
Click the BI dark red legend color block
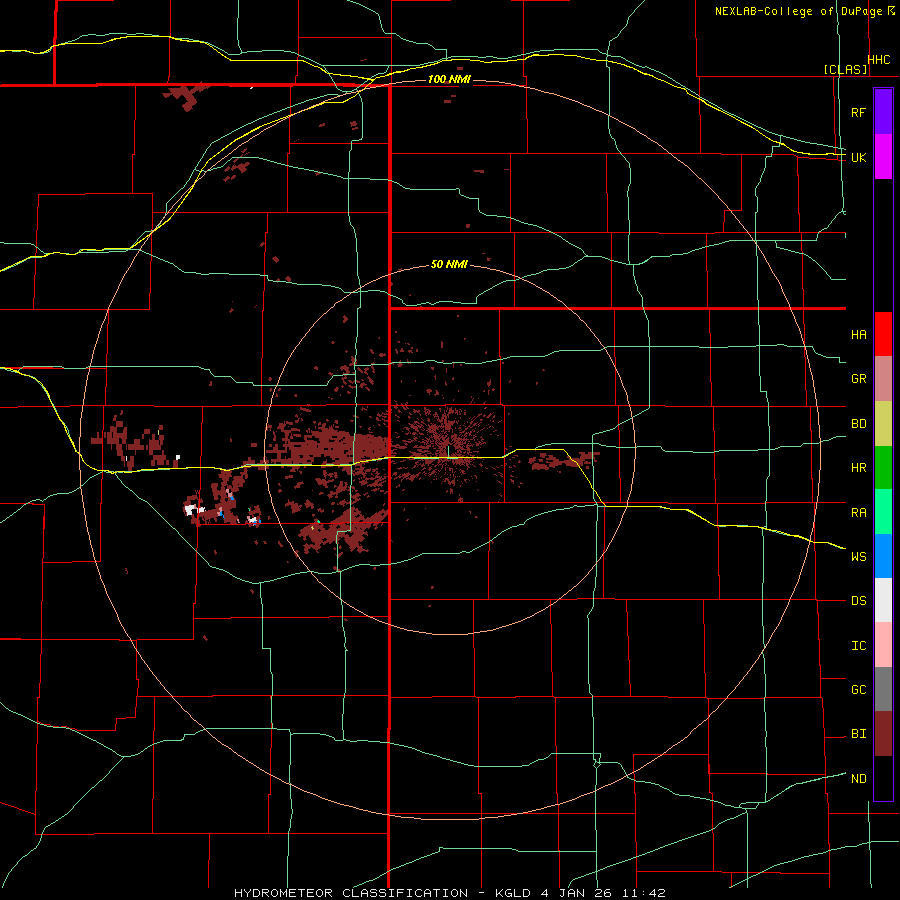point(883,734)
